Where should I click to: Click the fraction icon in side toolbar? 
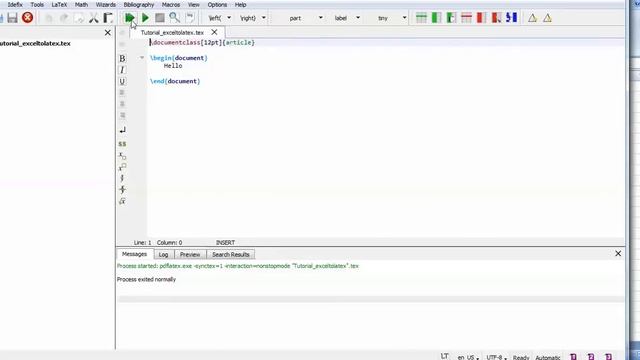[122, 178]
